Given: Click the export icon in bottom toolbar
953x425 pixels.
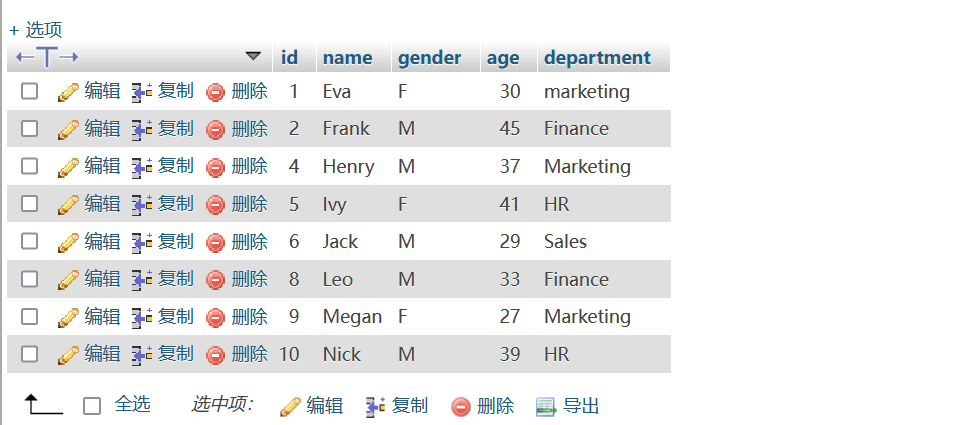Looking at the screenshot, I should [546, 406].
